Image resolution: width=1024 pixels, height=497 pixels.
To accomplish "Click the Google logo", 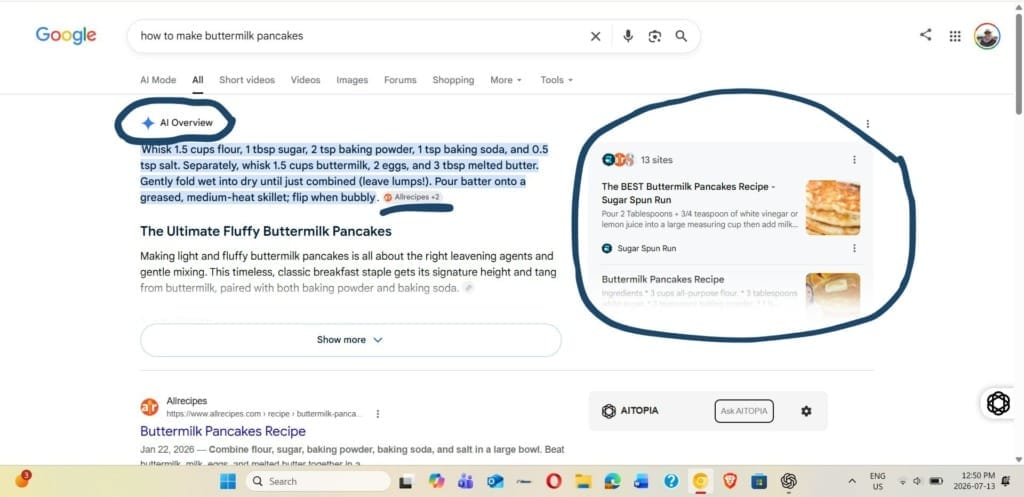I will point(66,35).
